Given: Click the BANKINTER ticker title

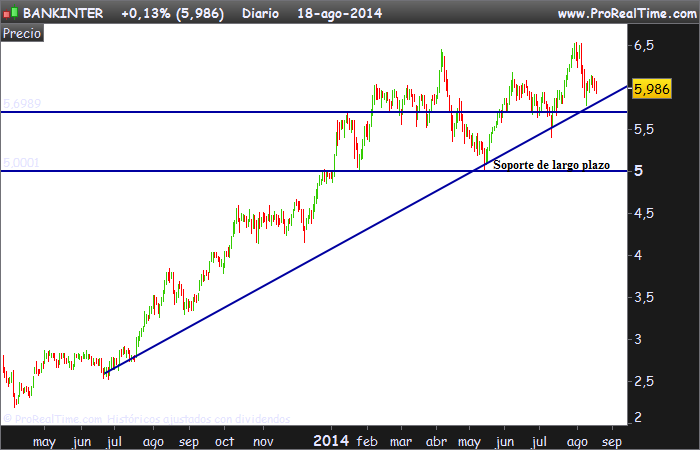Looking at the screenshot, I should coord(63,13).
